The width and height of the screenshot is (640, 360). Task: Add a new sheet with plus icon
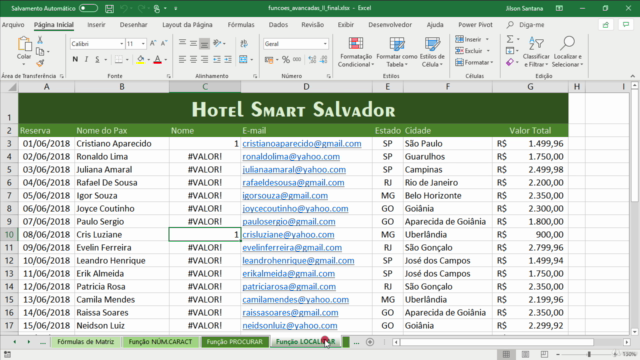(x=370, y=342)
